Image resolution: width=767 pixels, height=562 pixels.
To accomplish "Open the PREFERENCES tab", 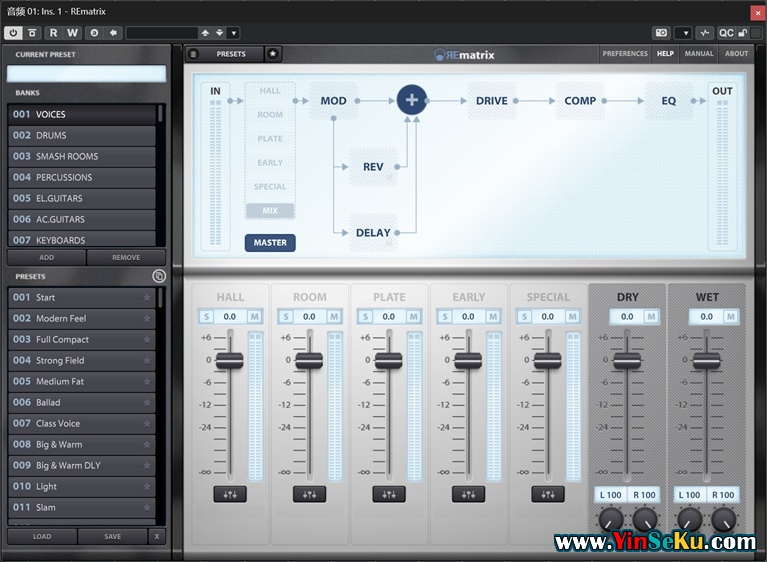I will coord(625,54).
